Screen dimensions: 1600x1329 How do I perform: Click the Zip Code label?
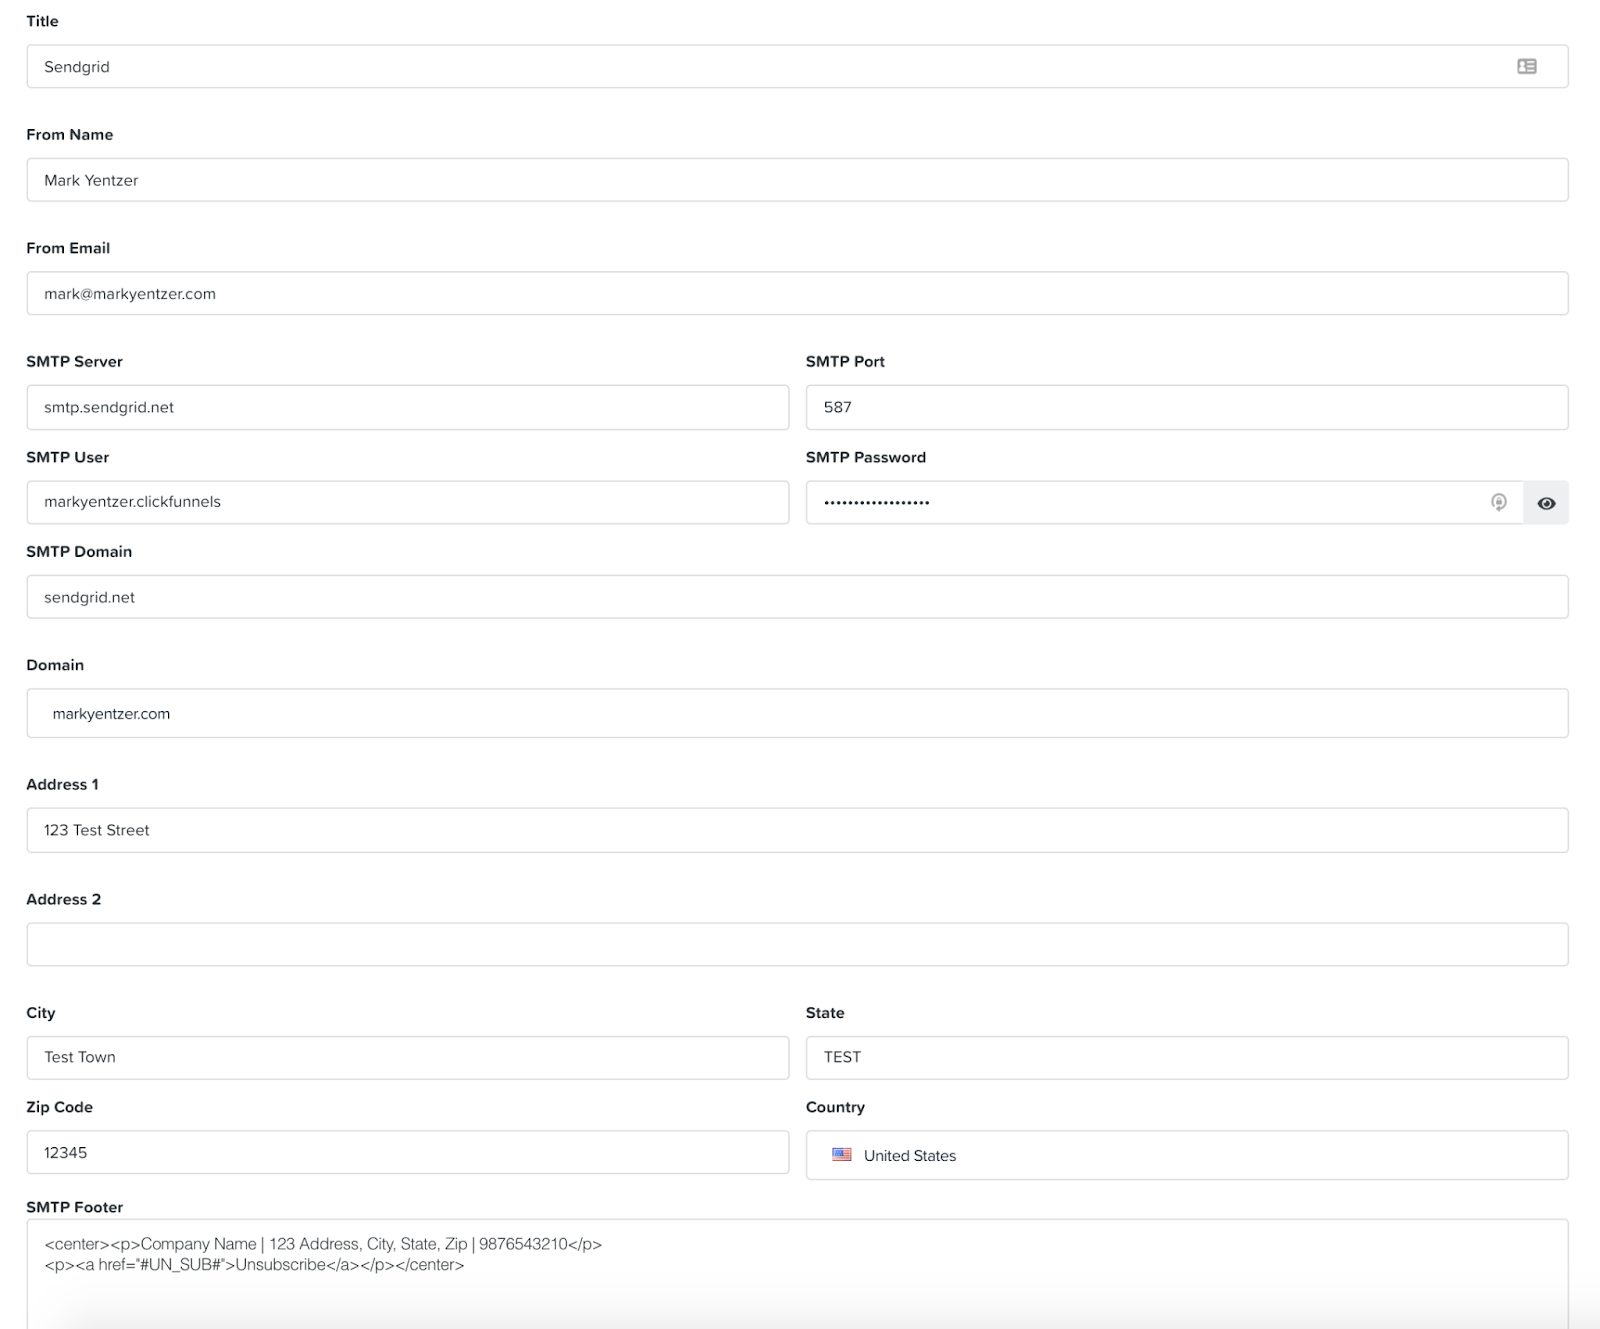pyautogui.click(x=59, y=1107)
